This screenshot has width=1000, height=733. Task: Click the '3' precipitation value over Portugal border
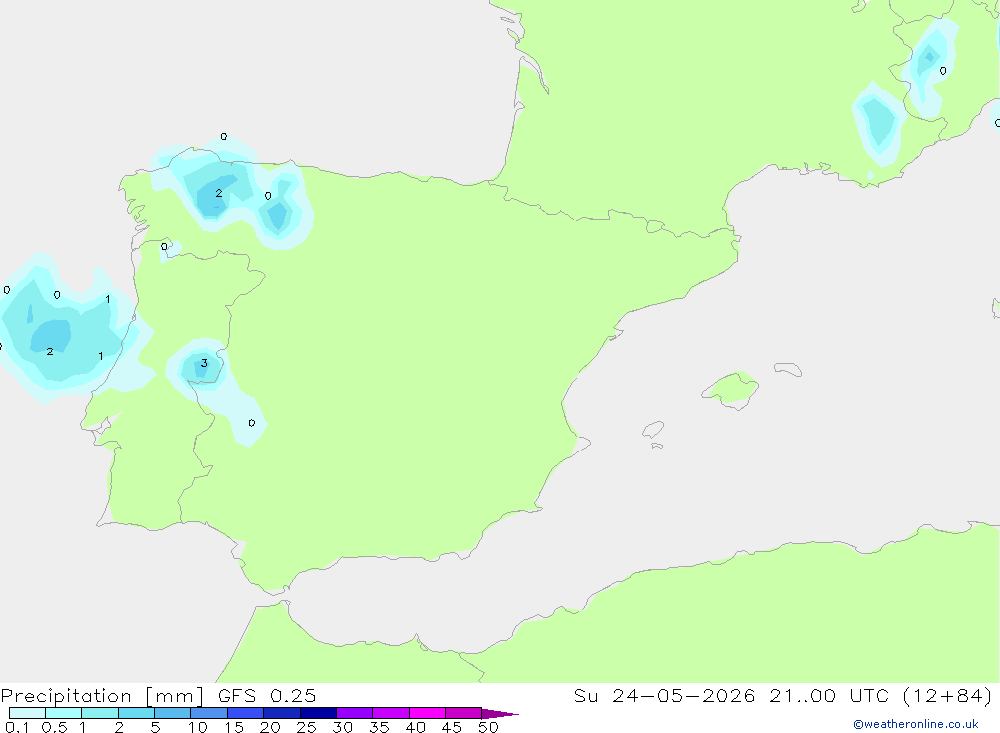(204, 363)
